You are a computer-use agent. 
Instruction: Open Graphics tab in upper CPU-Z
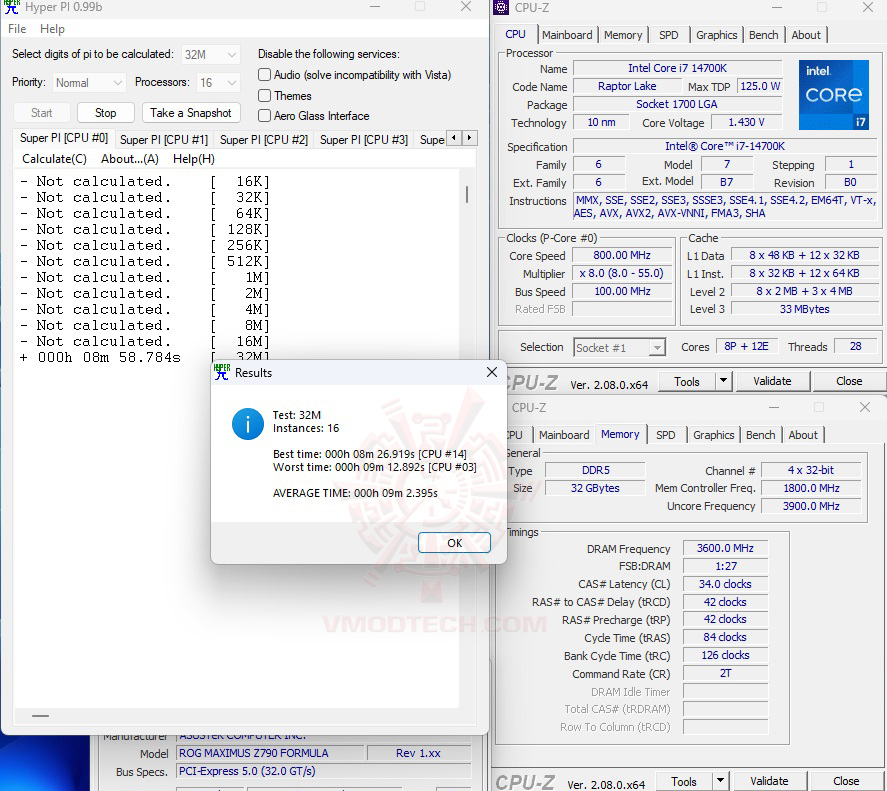716,35
